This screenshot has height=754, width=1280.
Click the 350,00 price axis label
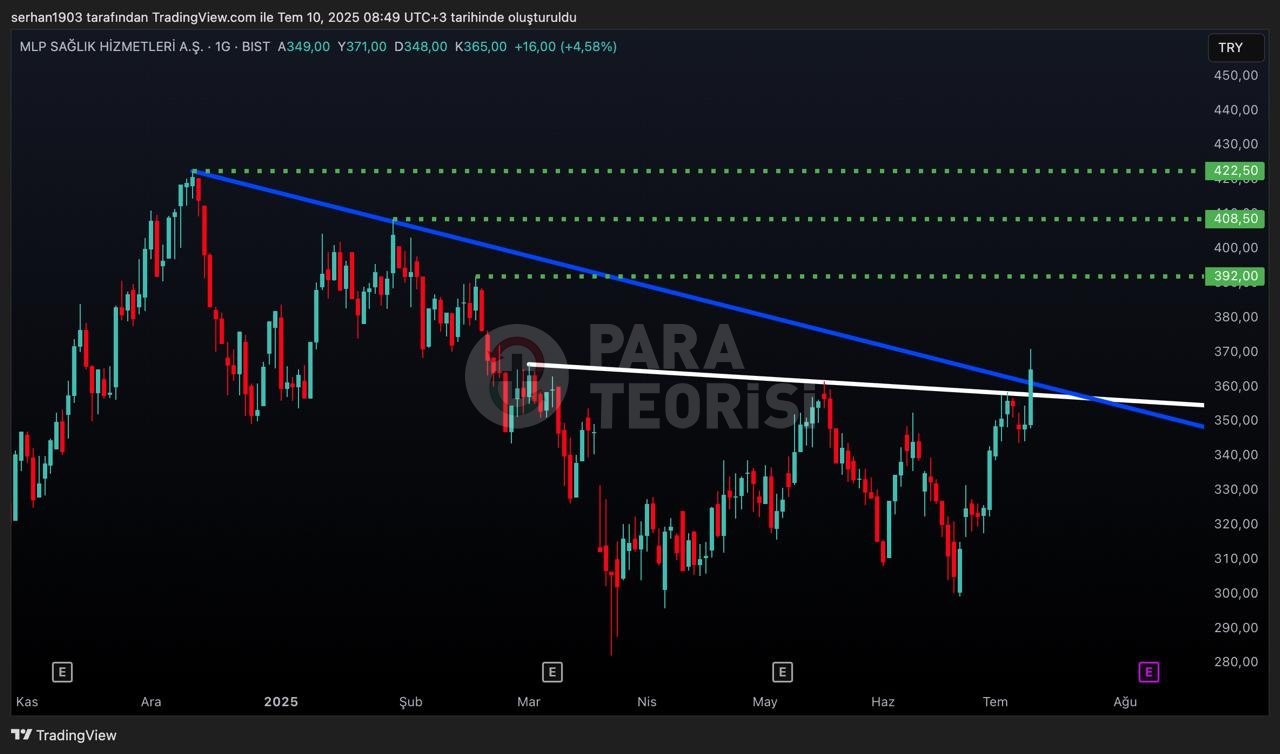coord(1236,420)
